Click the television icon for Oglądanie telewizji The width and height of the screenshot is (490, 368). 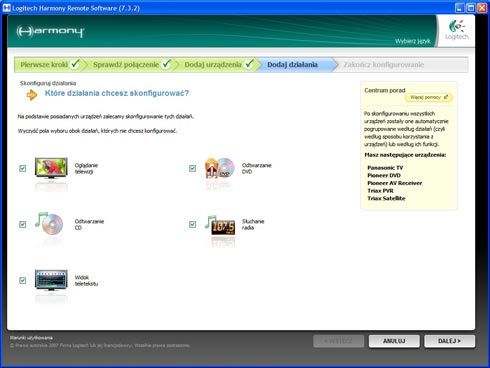(x=51, y=168)
